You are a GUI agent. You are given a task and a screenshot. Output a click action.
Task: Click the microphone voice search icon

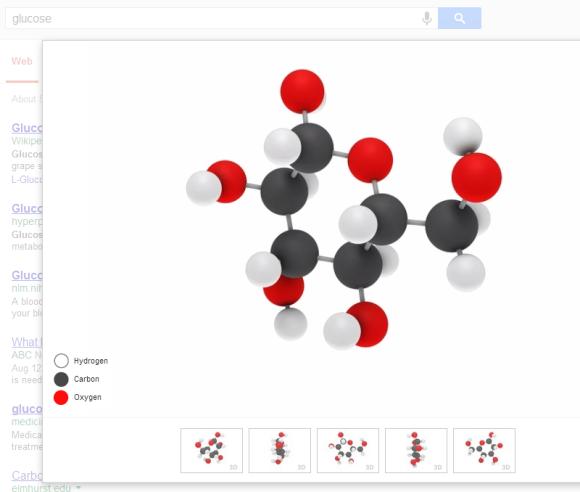tap(426, 18)
